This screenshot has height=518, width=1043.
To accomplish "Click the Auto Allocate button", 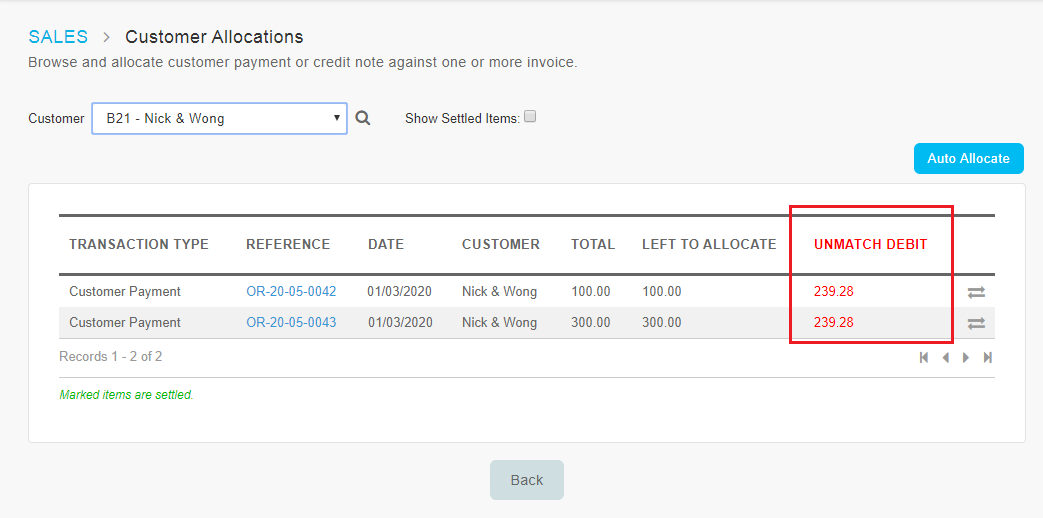I will tap(968, 158).
